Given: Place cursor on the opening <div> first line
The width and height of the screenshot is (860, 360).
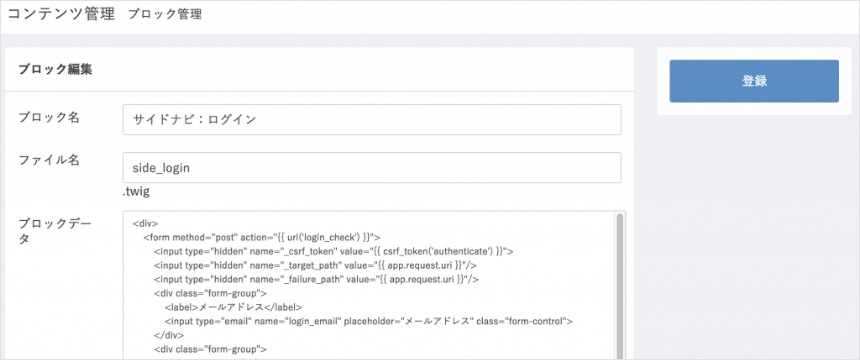Looking at the screenshot, I should (x=145, y=223).
